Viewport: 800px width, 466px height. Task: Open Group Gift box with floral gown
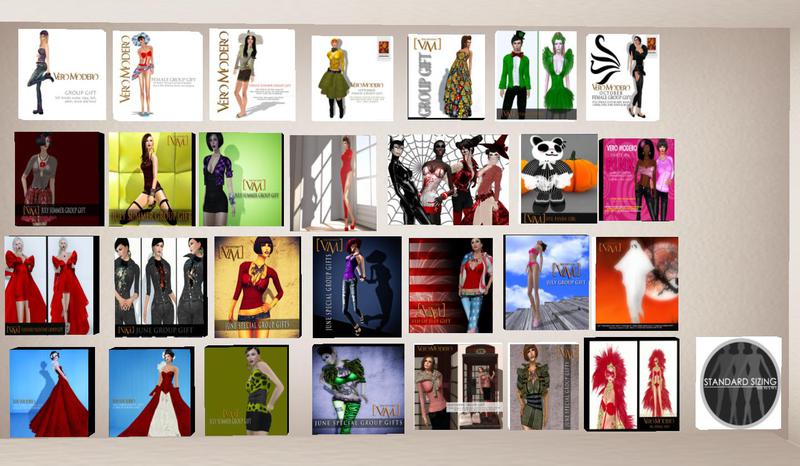(446, 77)
